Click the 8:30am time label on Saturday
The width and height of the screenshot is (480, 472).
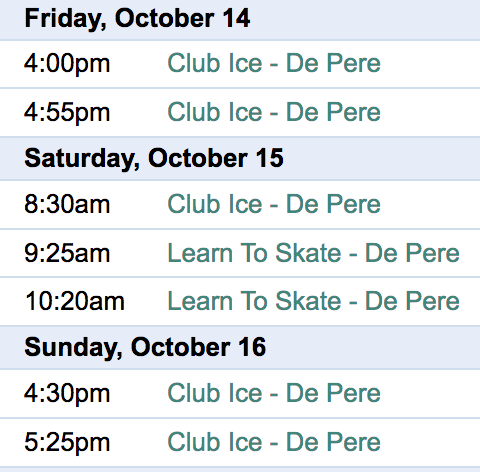(67, 204)
